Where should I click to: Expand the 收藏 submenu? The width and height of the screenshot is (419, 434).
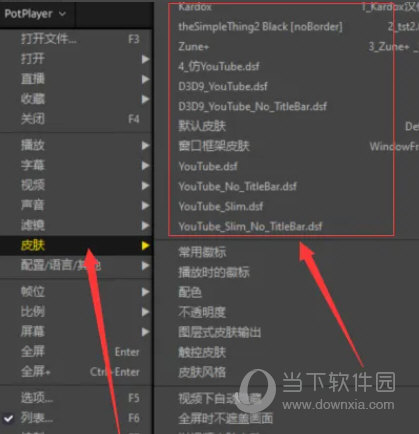tap(76, 99)
